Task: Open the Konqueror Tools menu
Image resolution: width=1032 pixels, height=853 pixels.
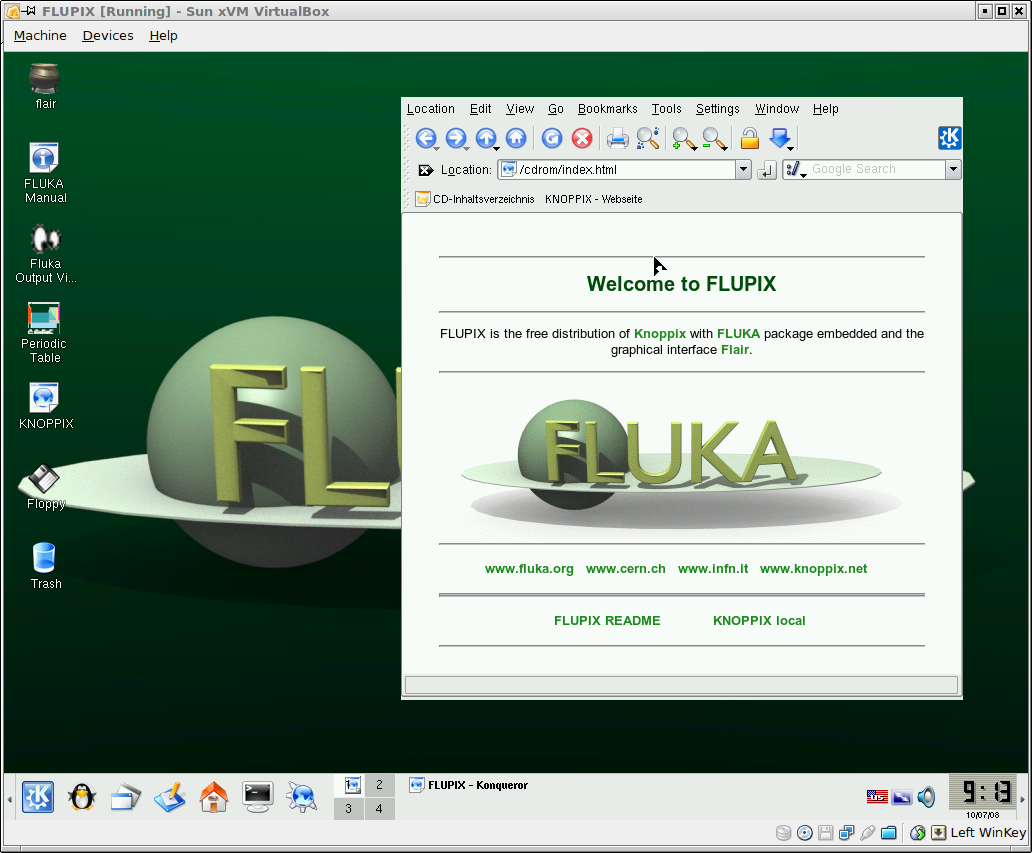Action: (667, 109)
